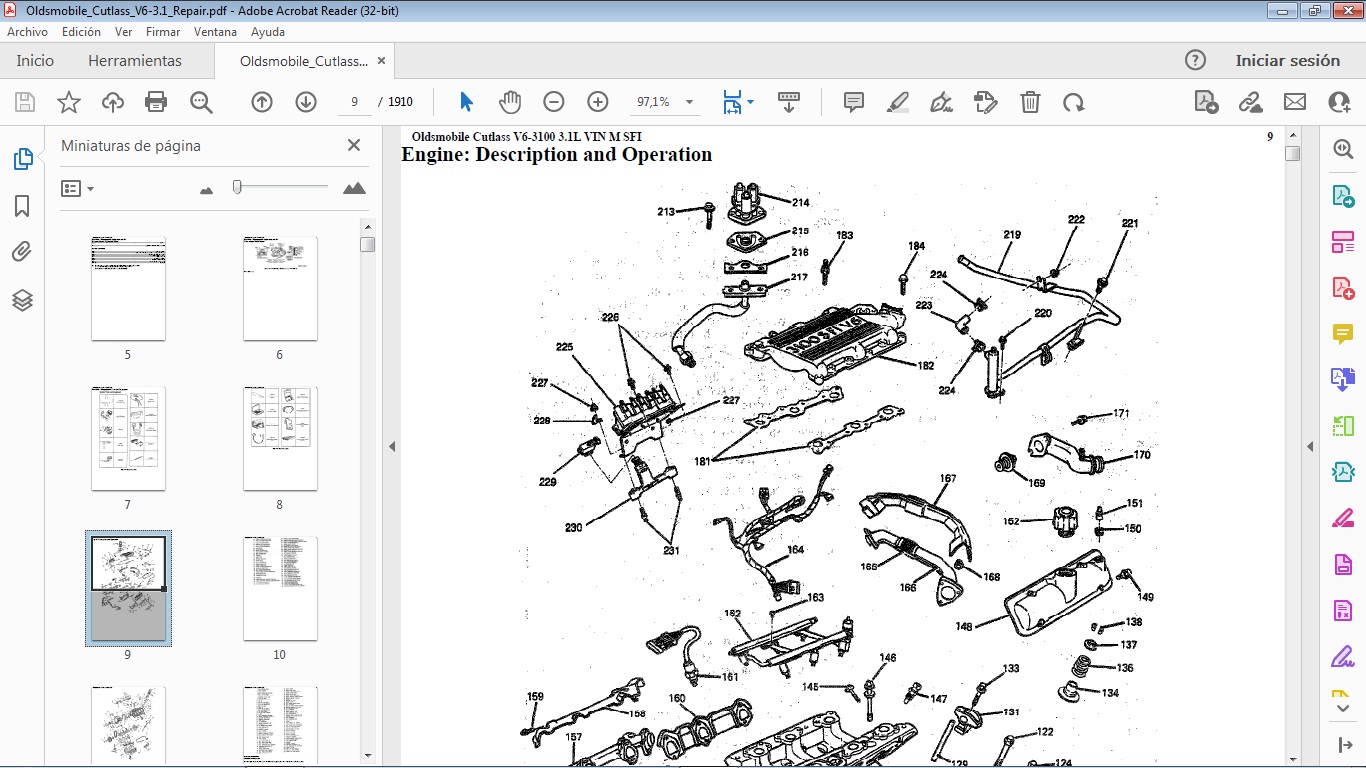Open yellow Comment tool in right pane
Viewport: 1366px width, 768px height.
coord(1342,333)
